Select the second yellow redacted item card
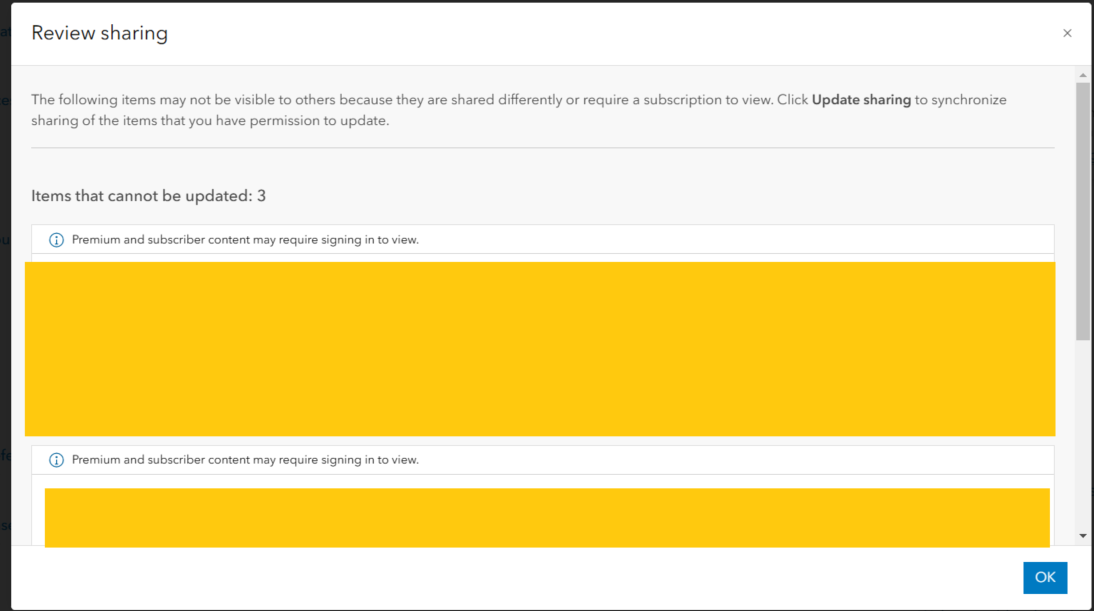Screen dimensions: 1094x611 pos(547,518)
